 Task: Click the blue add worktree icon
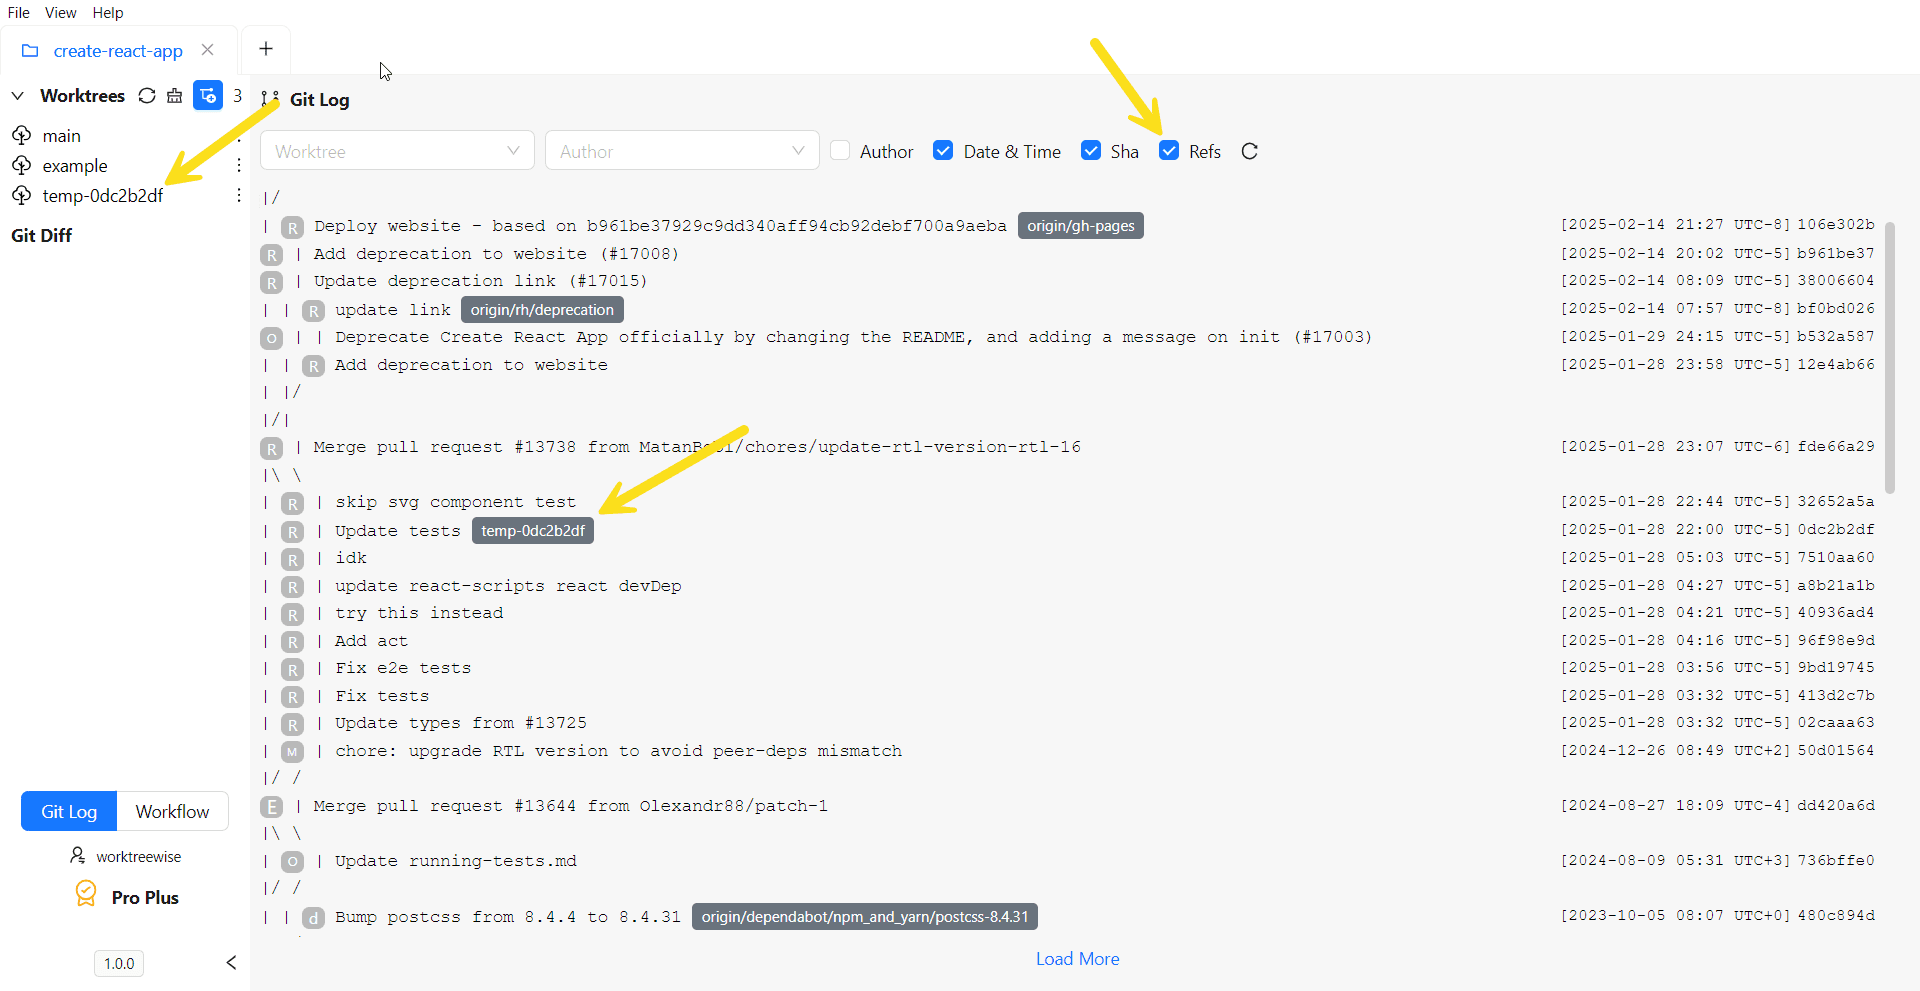207,95
